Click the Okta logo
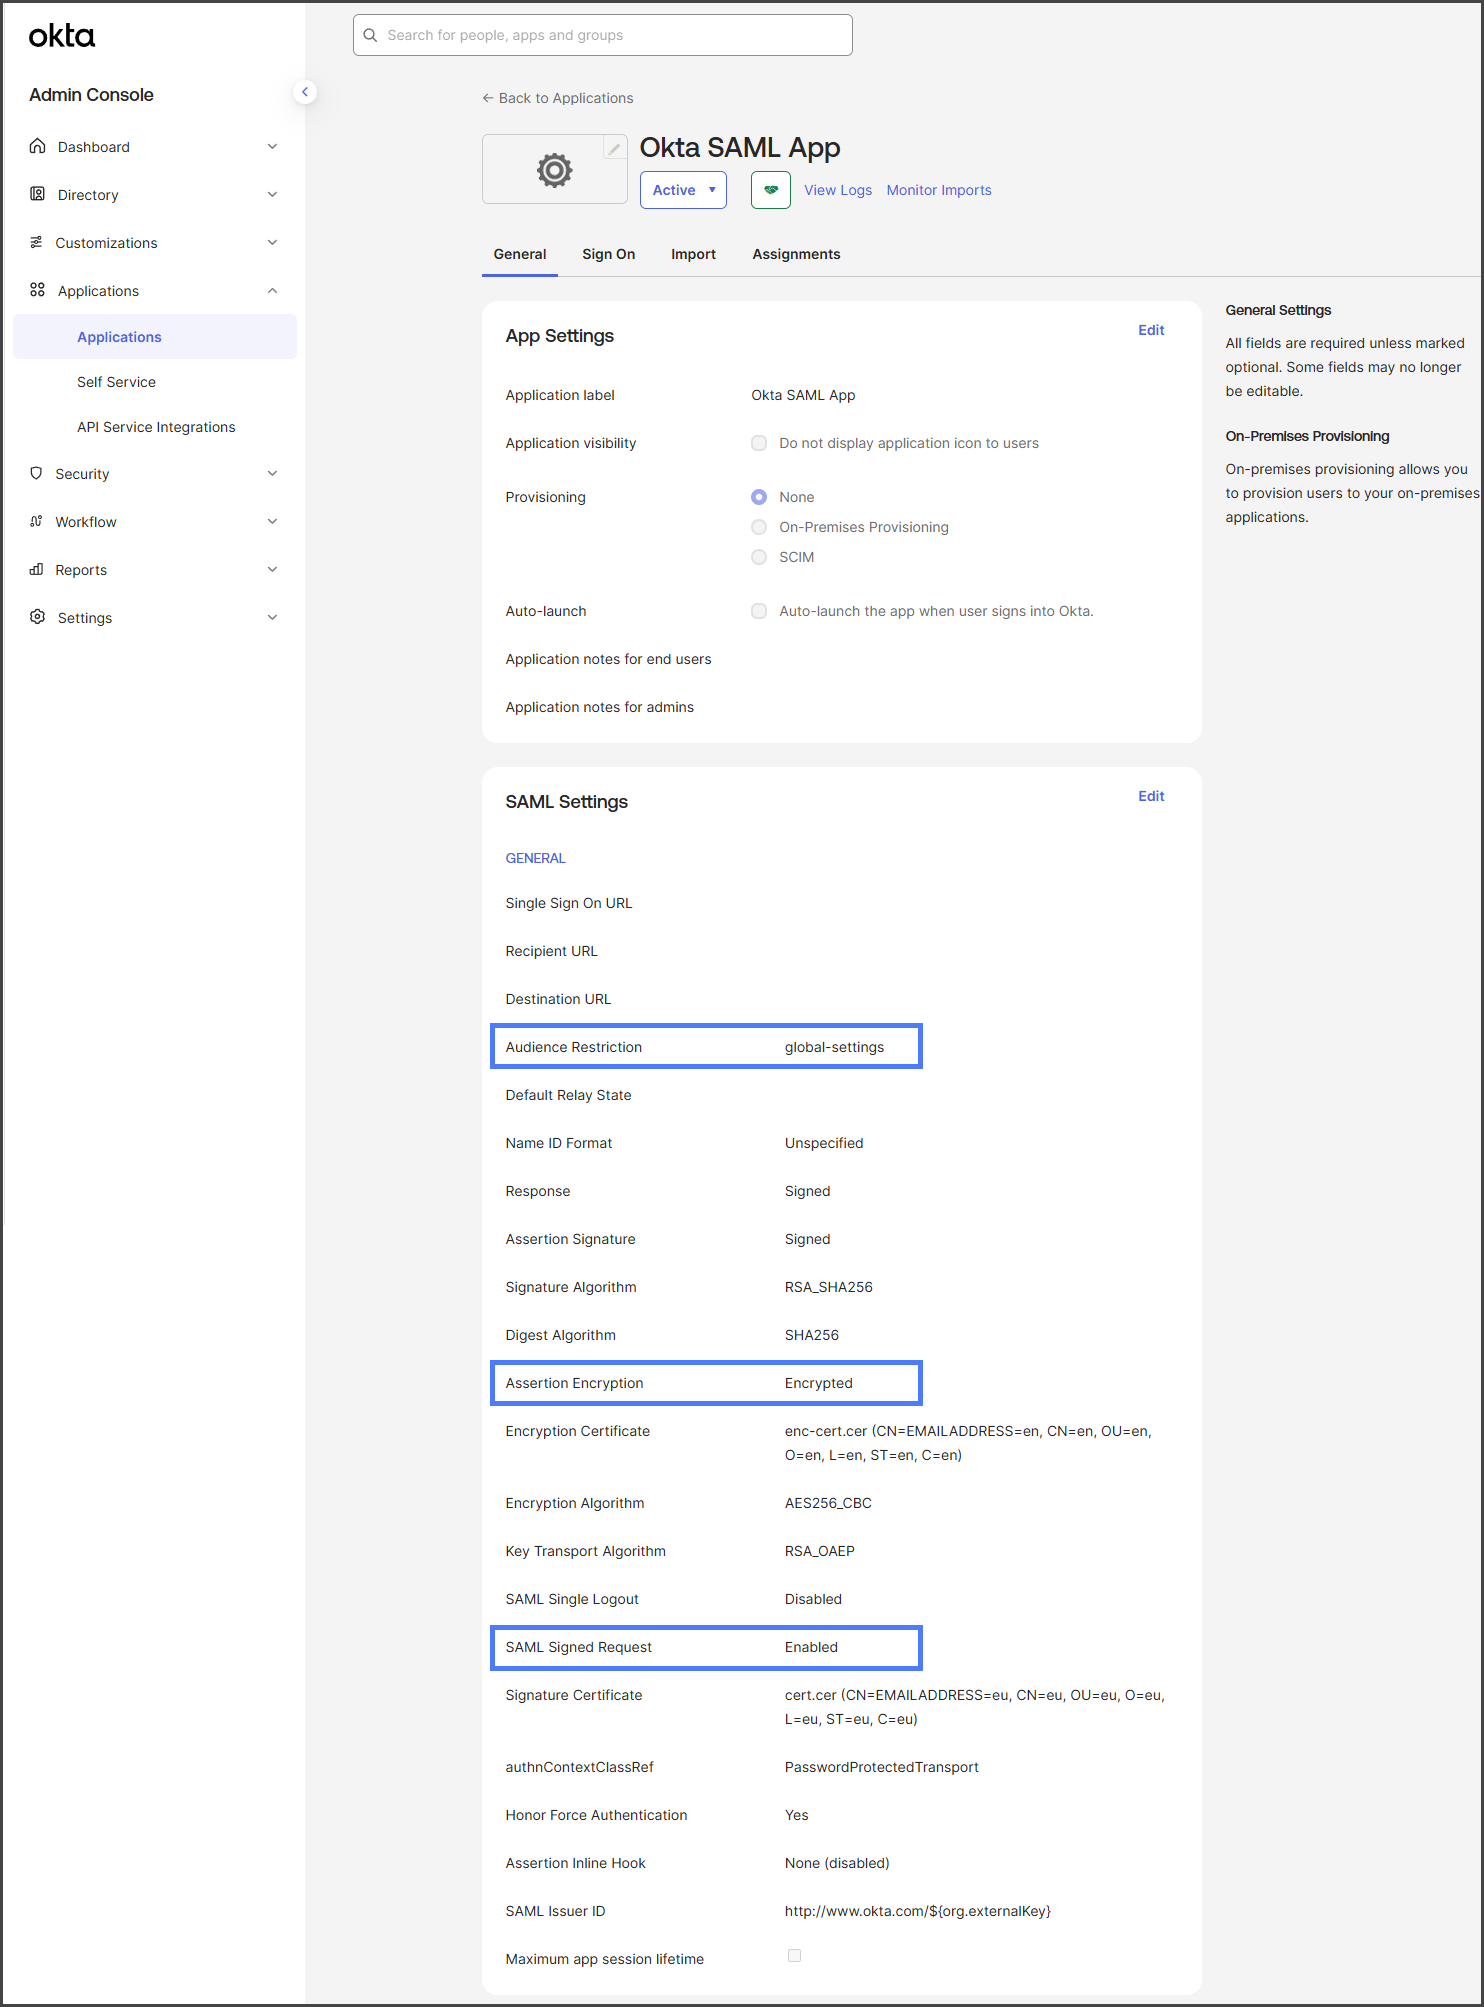Image resolution: width=1484 pixels, height=2007 pixels. point(62,37)
